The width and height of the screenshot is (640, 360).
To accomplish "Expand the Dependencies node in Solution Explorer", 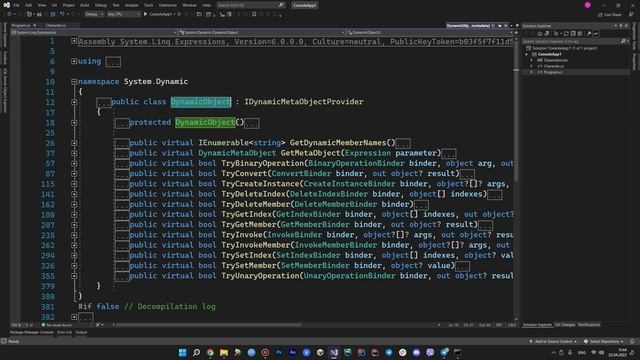I will point(531,60).
